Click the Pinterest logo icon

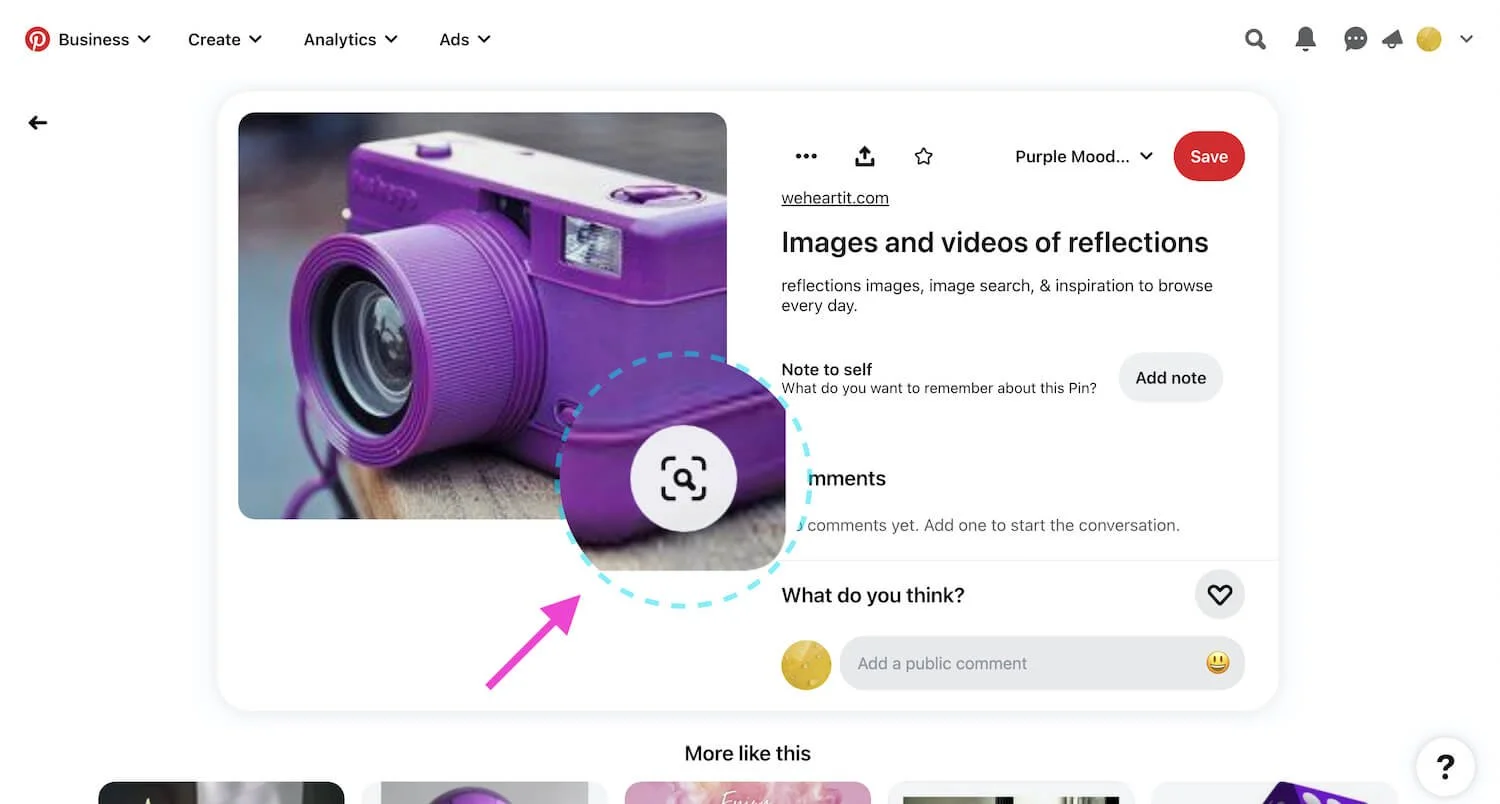click(37, 39)
